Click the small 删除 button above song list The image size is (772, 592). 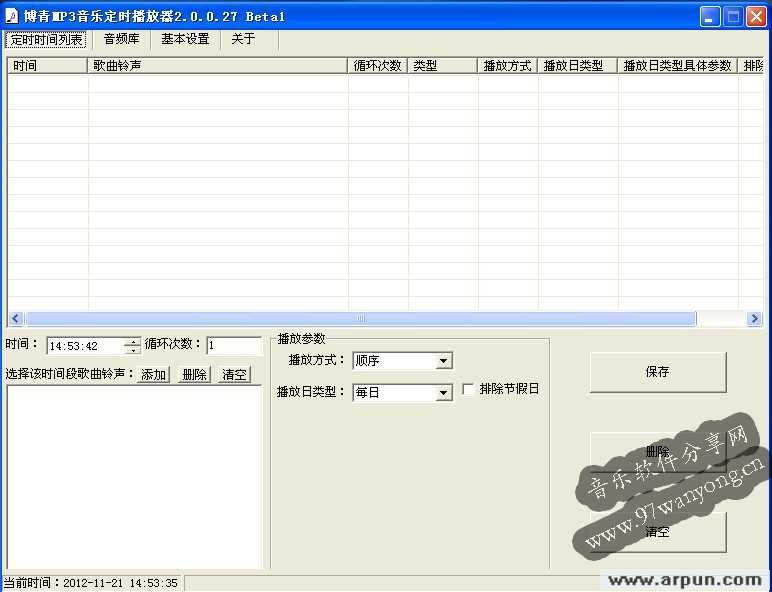point(194,375)
